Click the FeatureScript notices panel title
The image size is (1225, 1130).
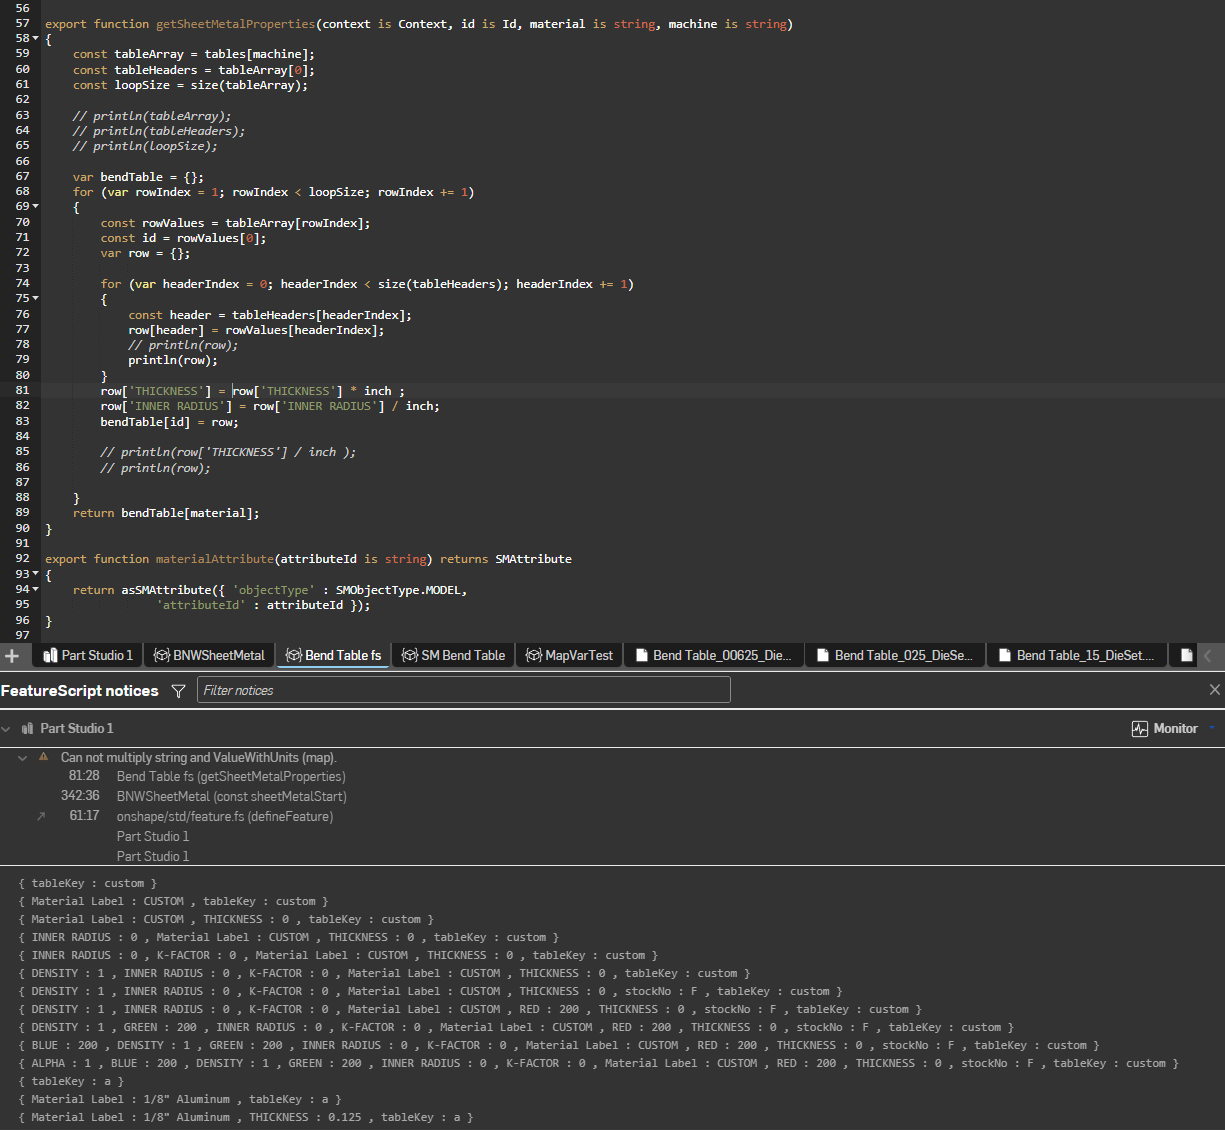tap(80, 691)
